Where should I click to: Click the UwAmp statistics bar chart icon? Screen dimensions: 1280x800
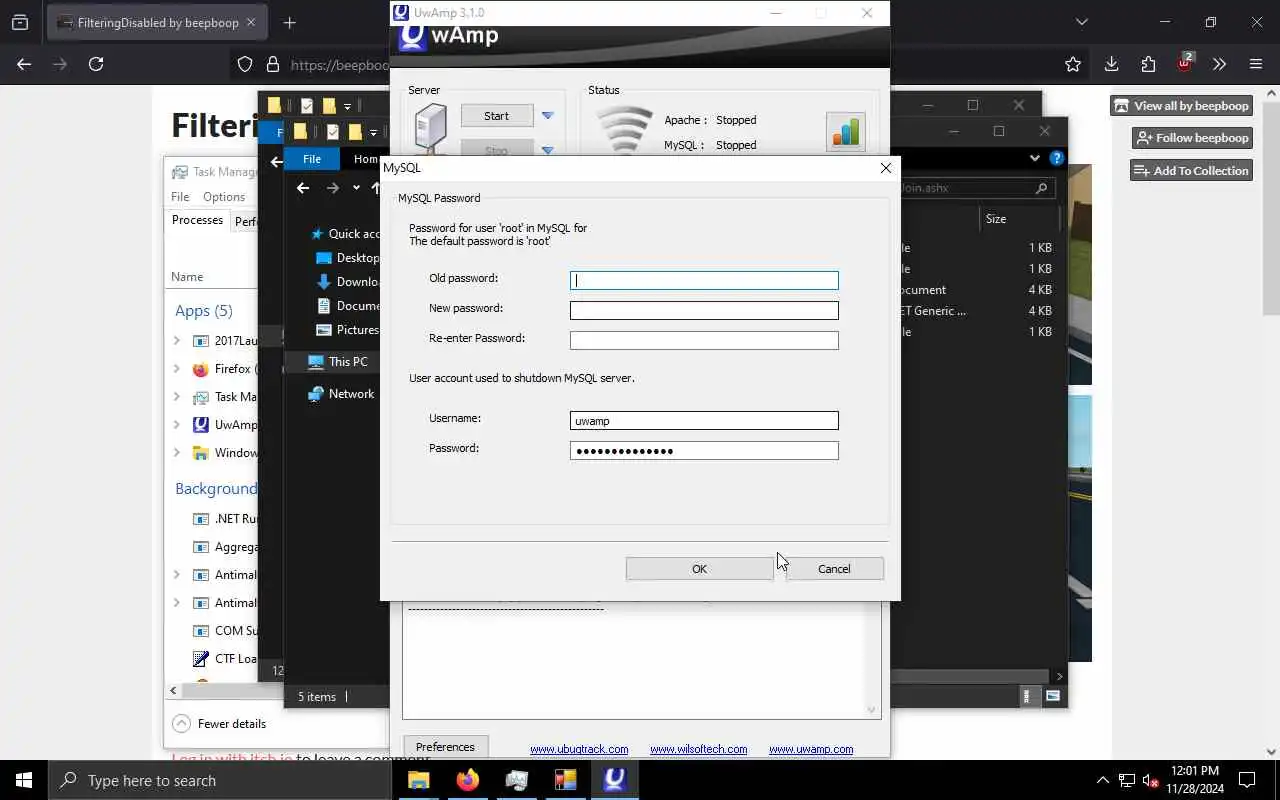845,132
